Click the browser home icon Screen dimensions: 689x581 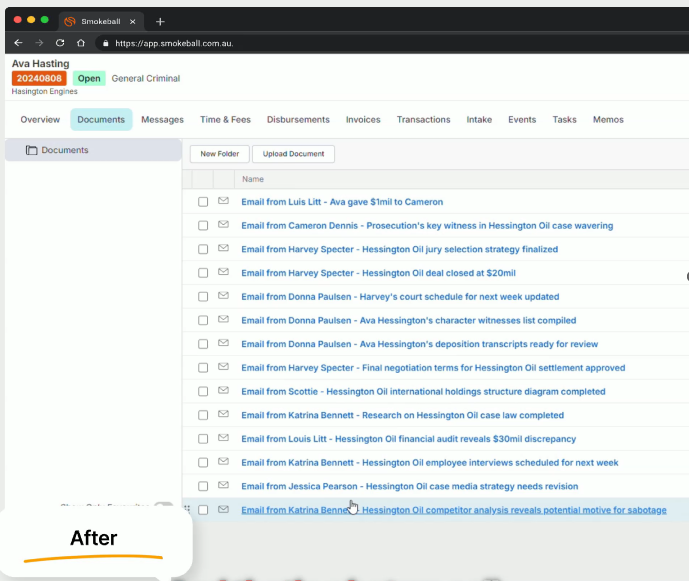[81, 43]
